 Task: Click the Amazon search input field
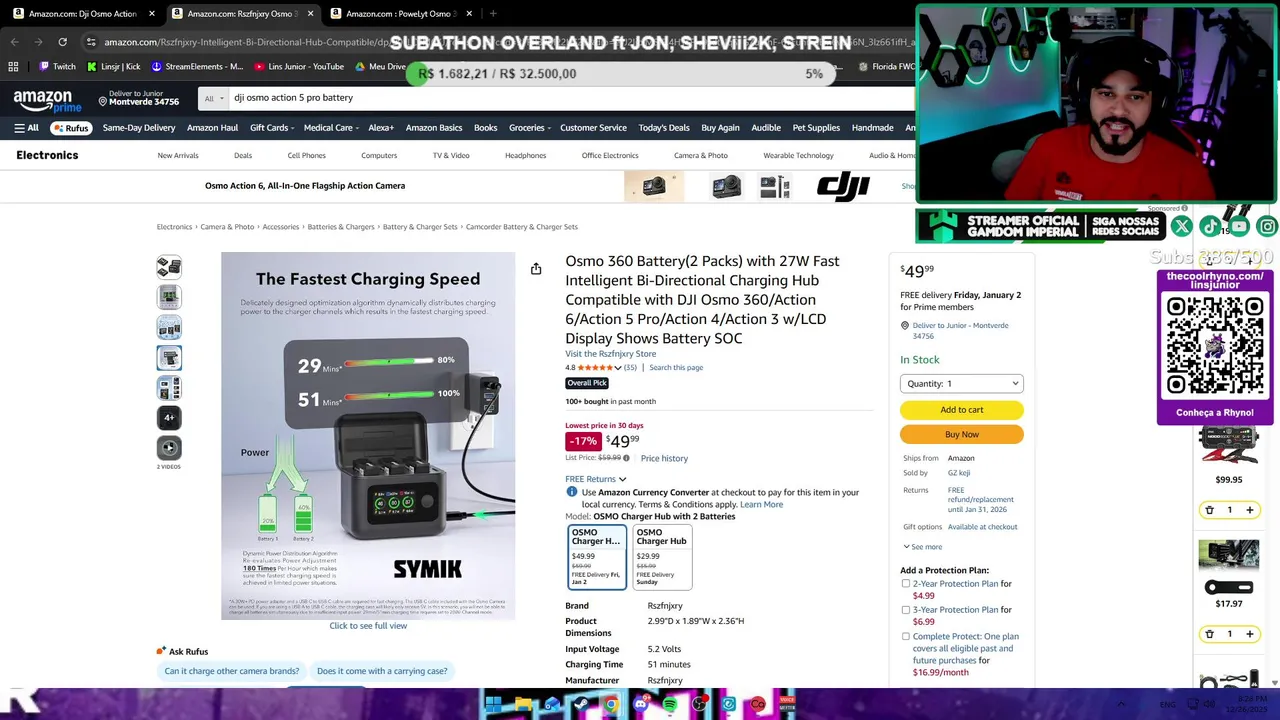[x=570, y=98]
